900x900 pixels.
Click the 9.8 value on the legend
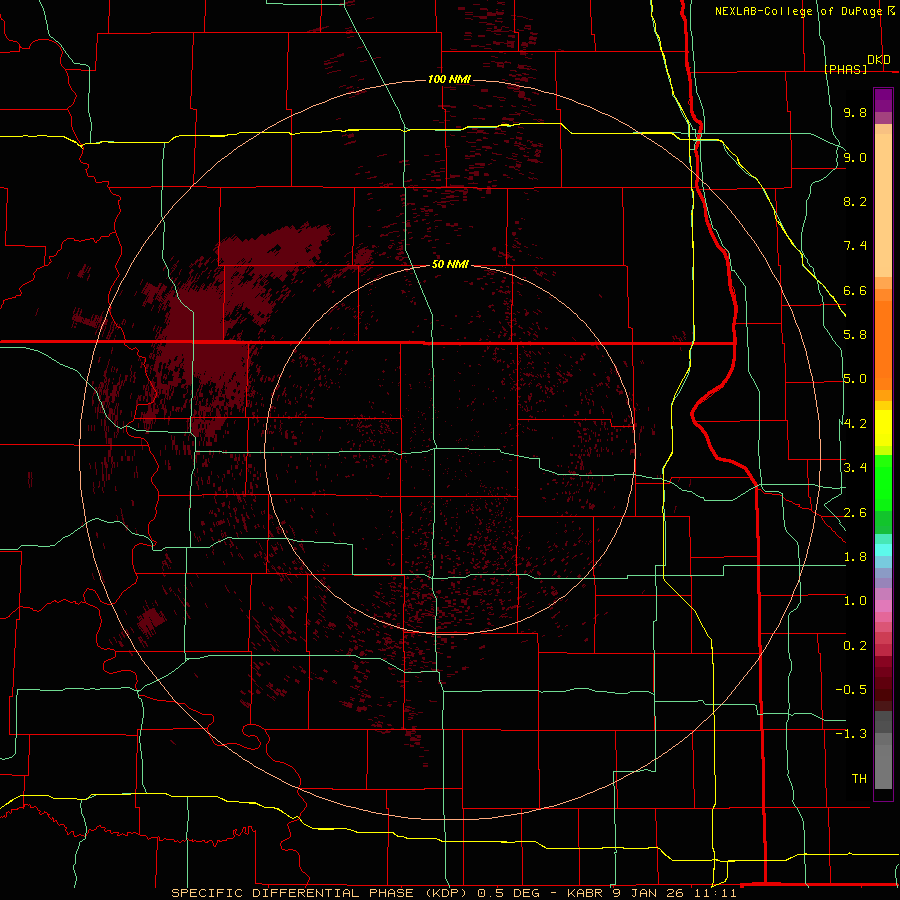(855, 112)
